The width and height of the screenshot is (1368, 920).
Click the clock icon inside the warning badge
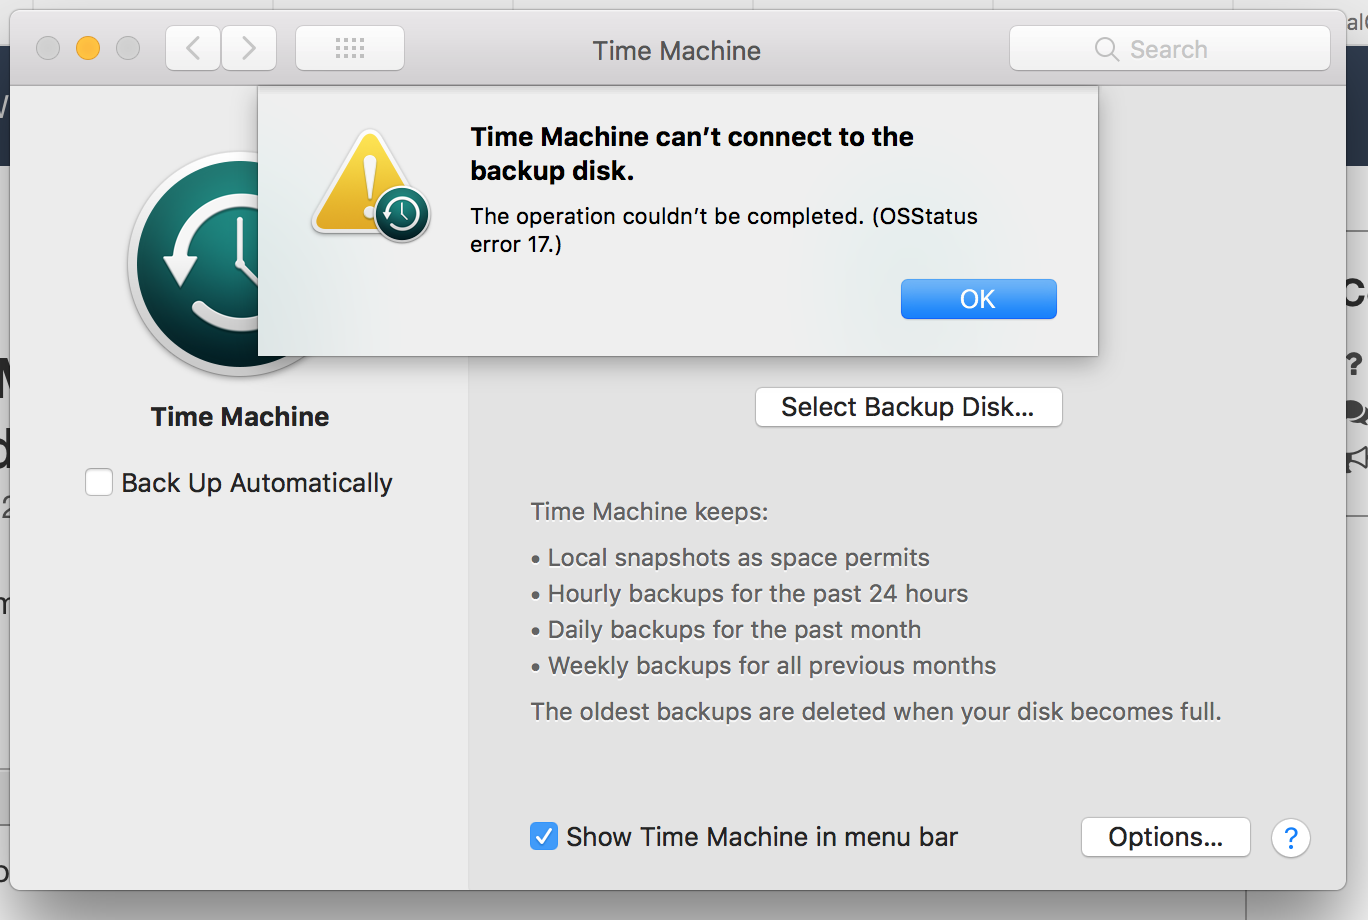point(403,215)
